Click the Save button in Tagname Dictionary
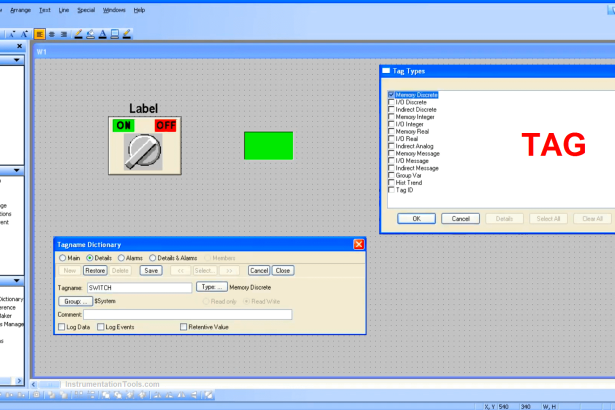615x410 pixels. click(x=150, y=270)
